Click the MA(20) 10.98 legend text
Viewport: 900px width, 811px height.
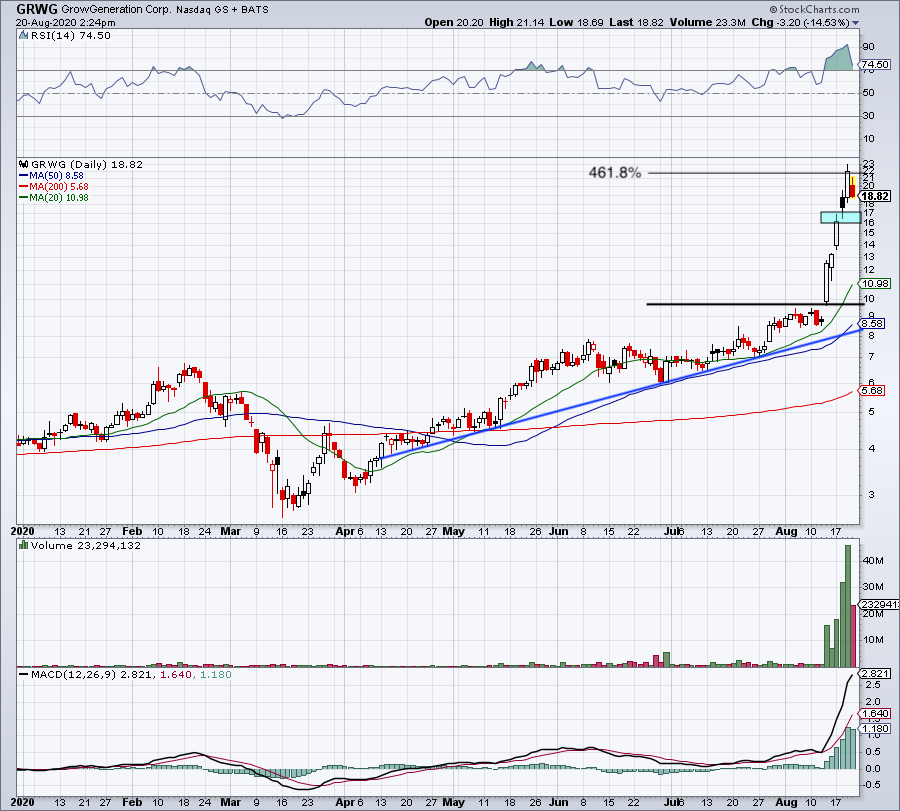(59, 198)
